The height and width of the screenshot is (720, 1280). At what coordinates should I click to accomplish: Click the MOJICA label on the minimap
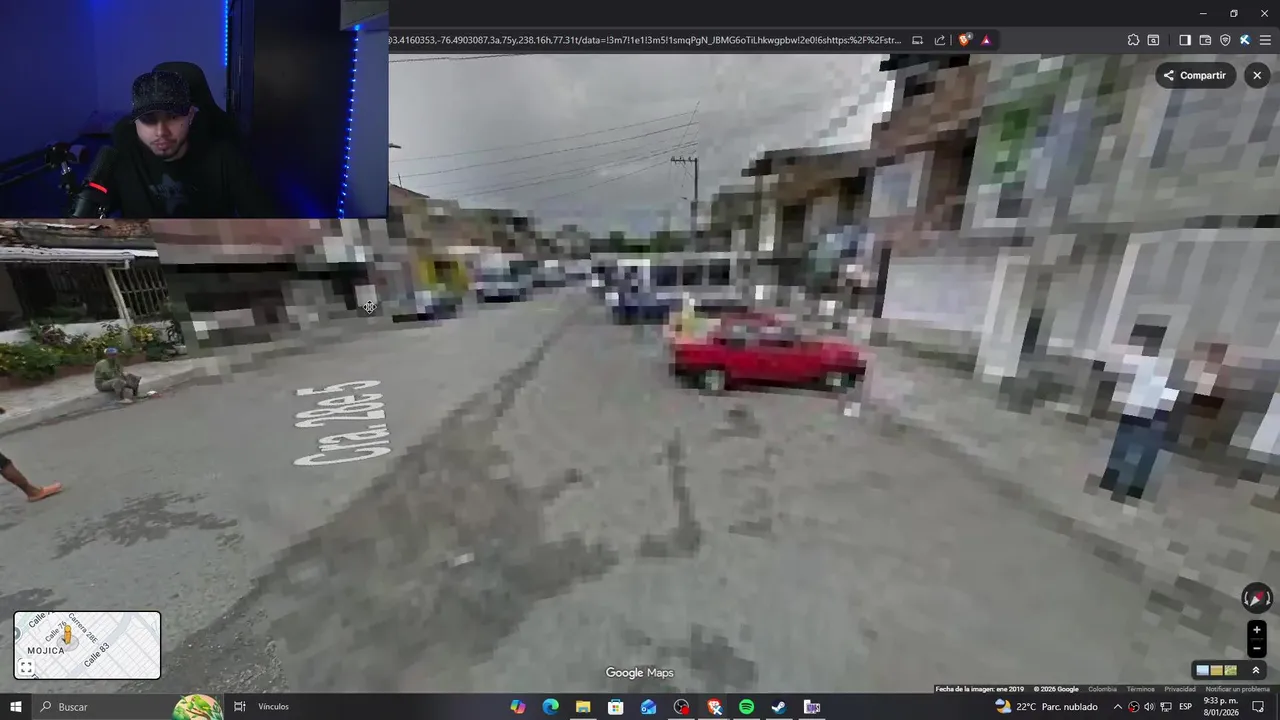(x=46, y=650)
